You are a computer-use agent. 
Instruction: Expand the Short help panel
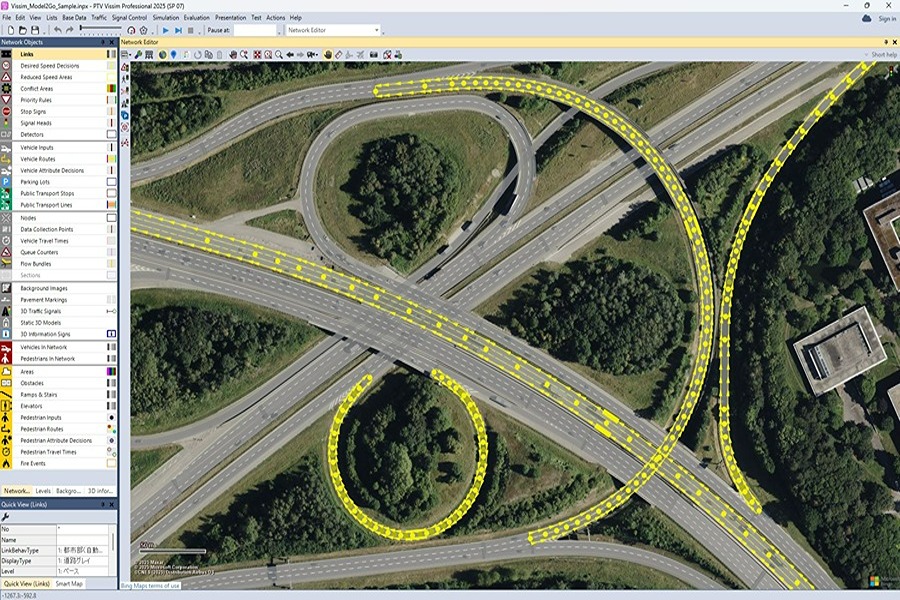tap(881, 54)
